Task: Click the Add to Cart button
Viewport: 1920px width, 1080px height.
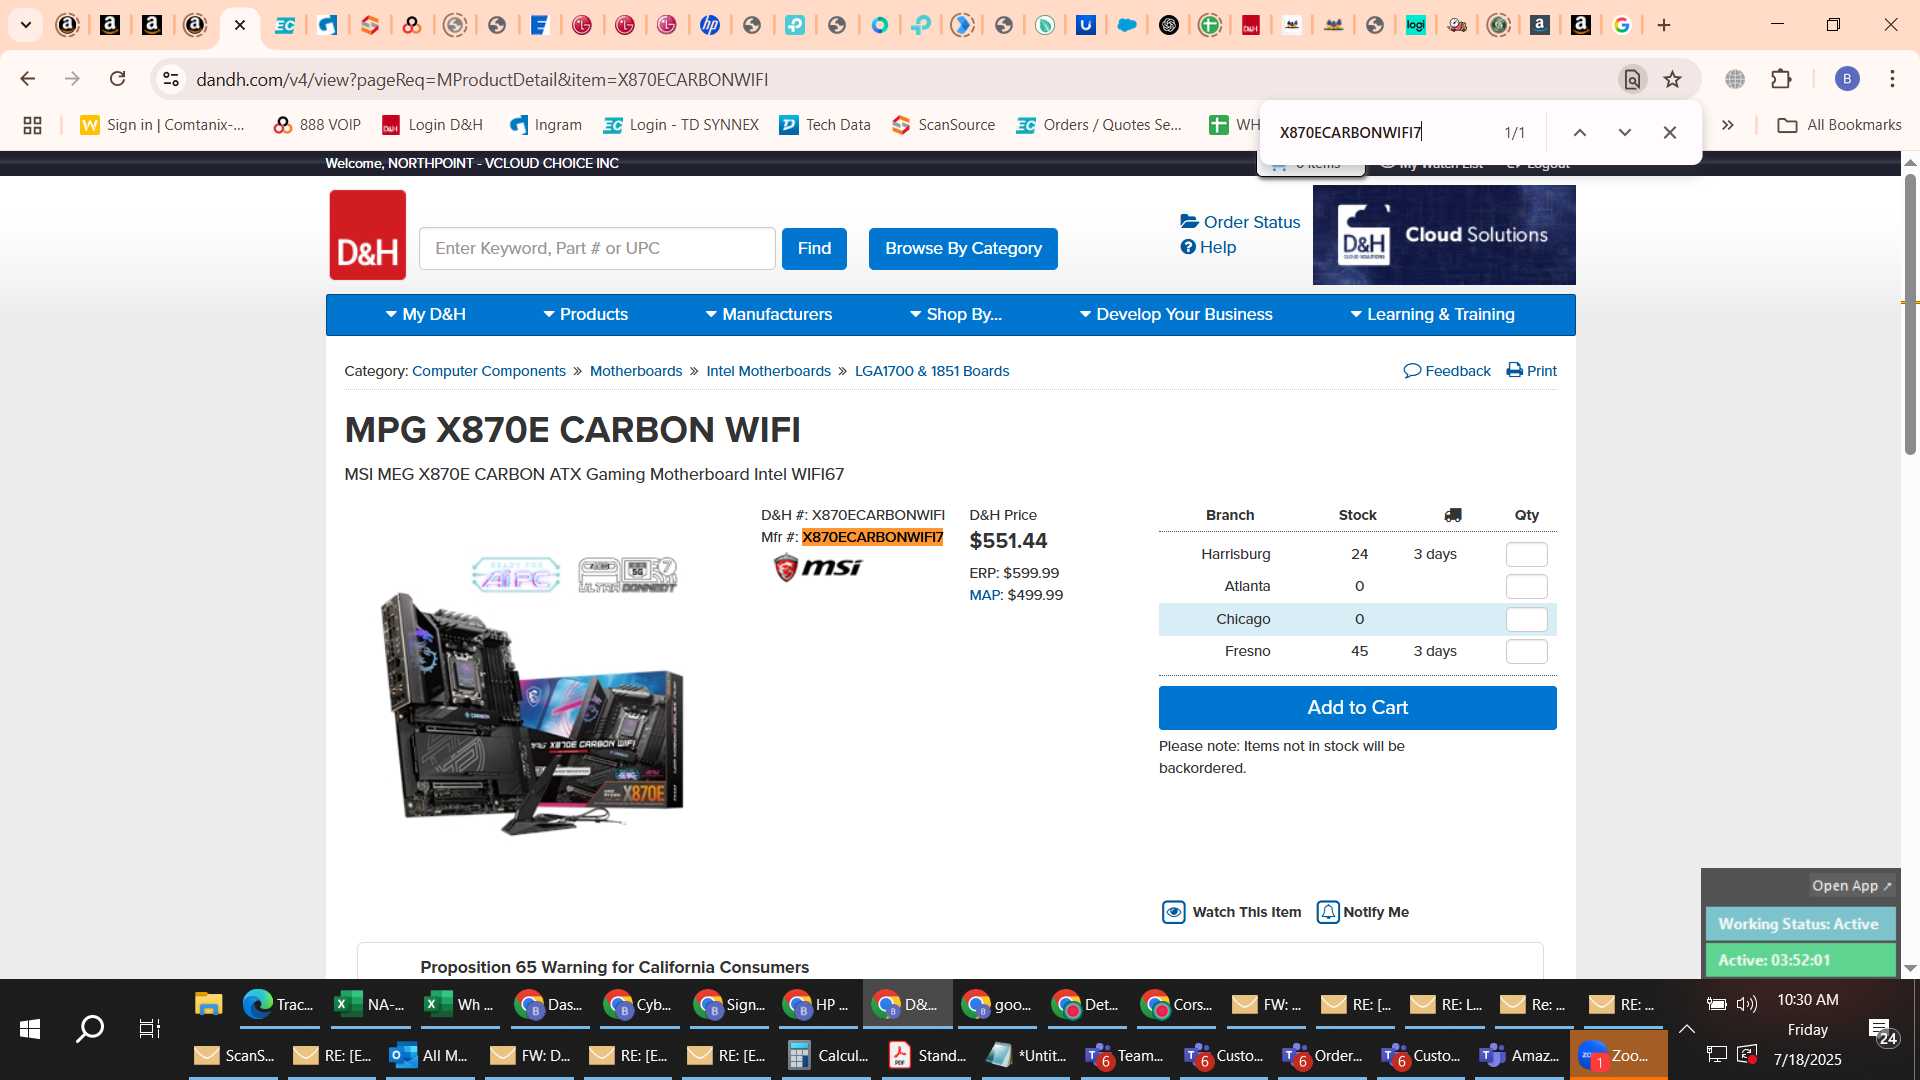Action: tap(1357, 708)
